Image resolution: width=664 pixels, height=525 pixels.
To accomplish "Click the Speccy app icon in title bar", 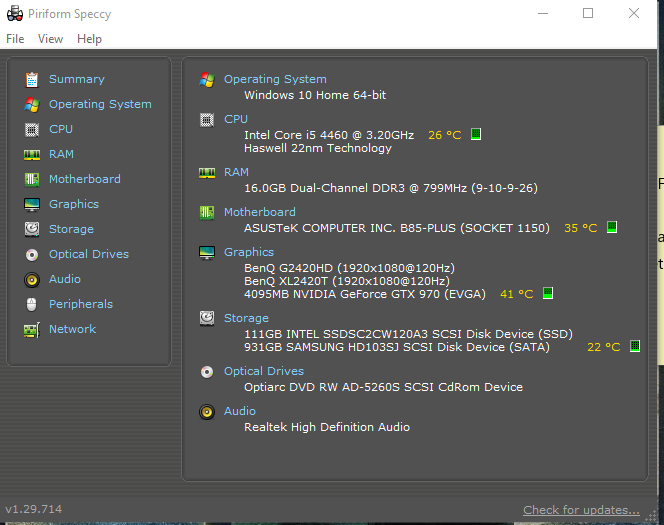I will coord(15,14).
